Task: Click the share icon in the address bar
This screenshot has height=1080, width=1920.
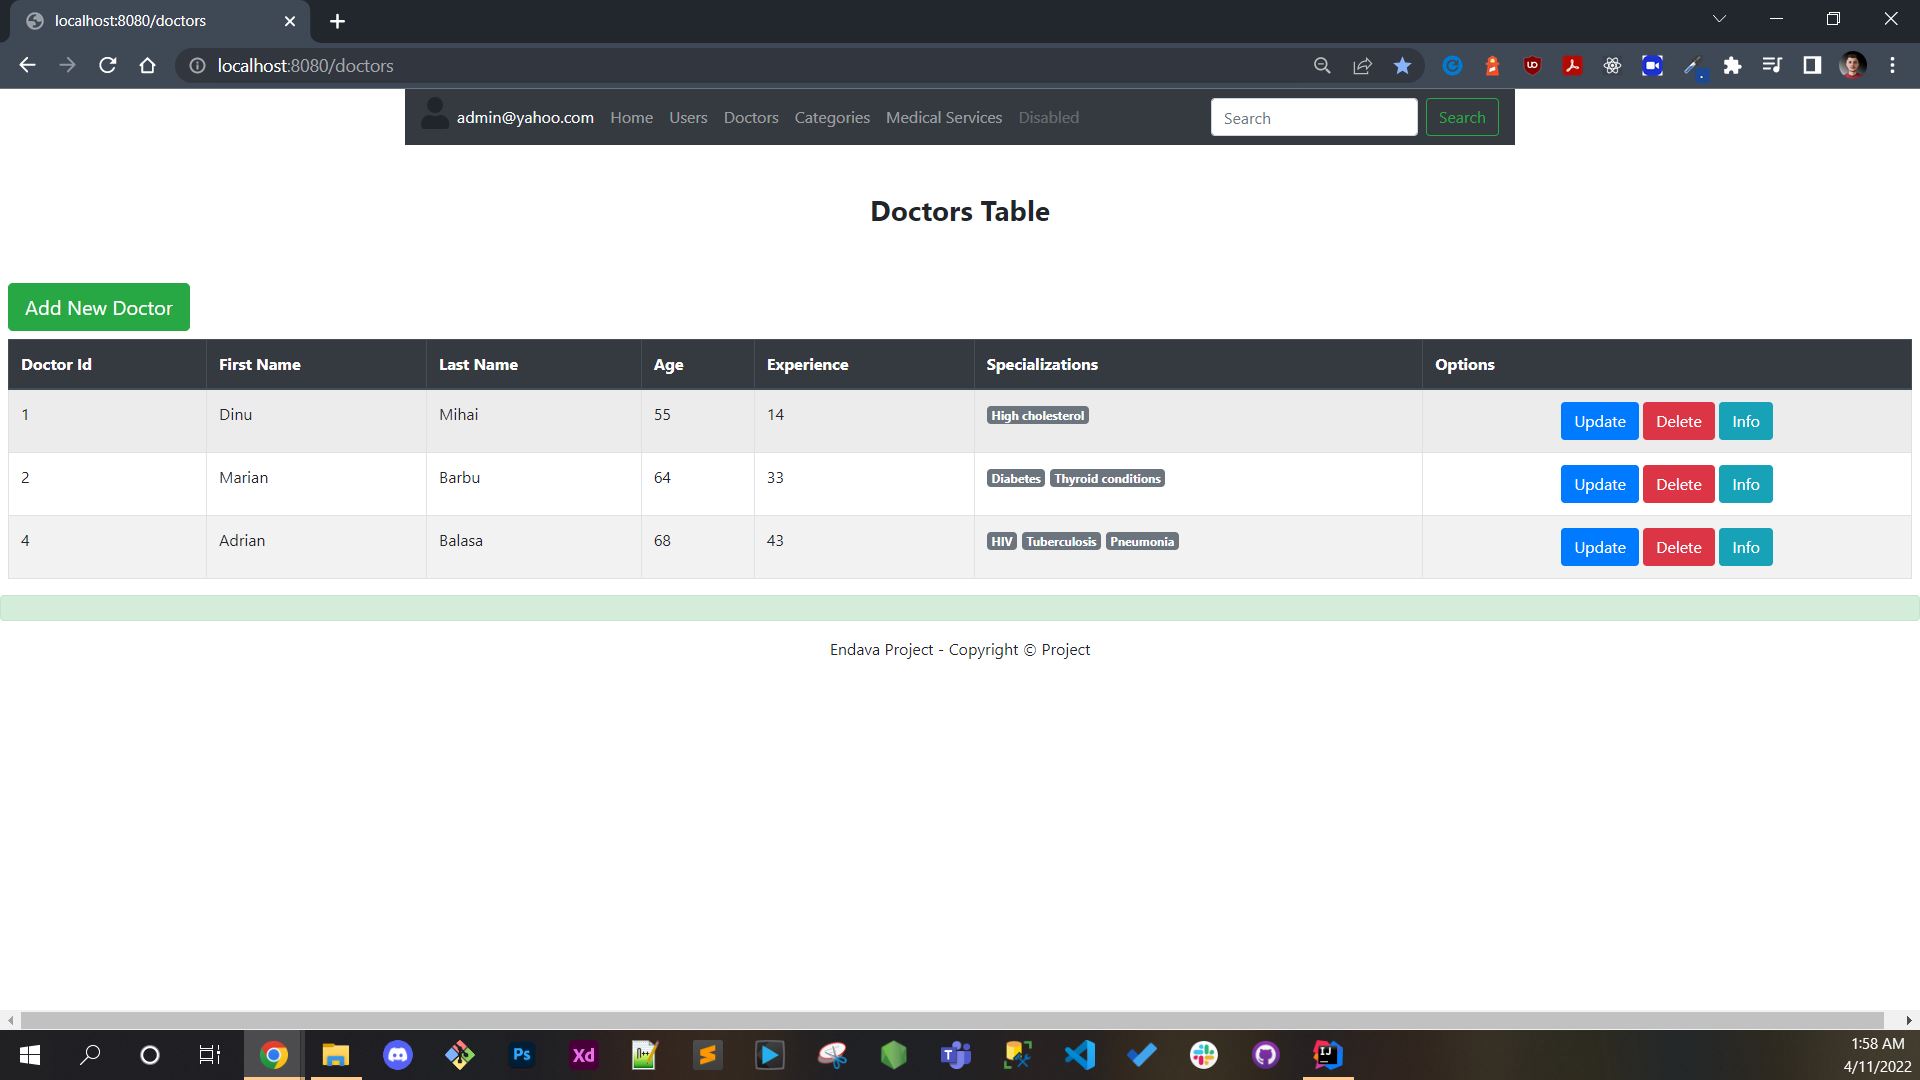Action: pyautogui.click(x=1361, y=65)
